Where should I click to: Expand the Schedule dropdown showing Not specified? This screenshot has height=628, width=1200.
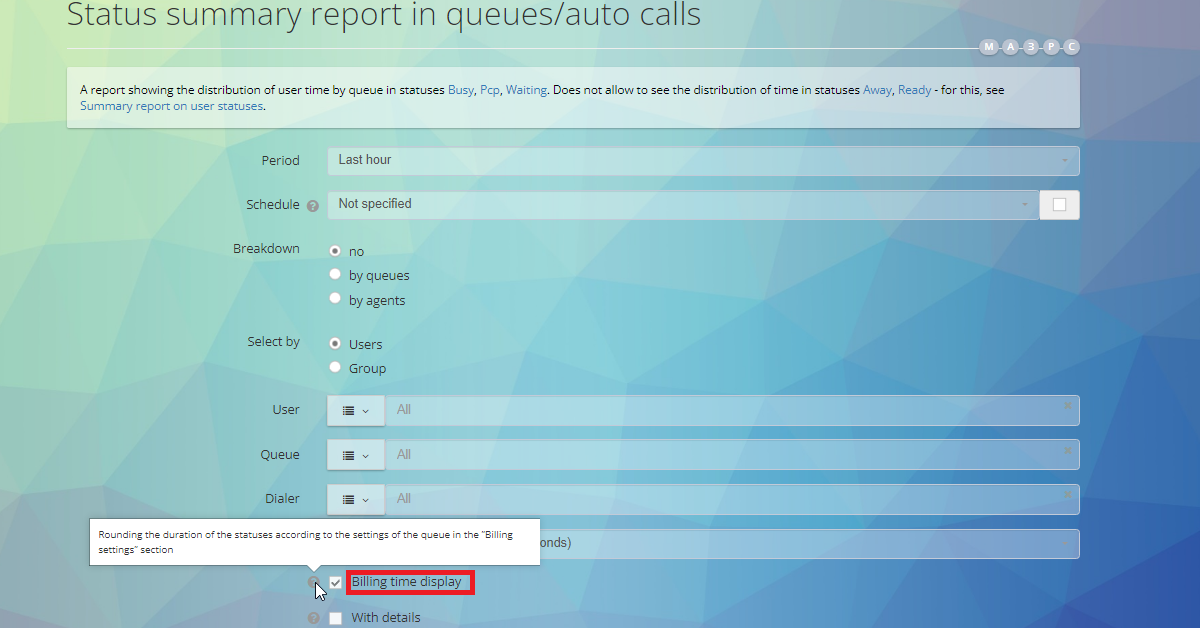(x=683, y=204)
